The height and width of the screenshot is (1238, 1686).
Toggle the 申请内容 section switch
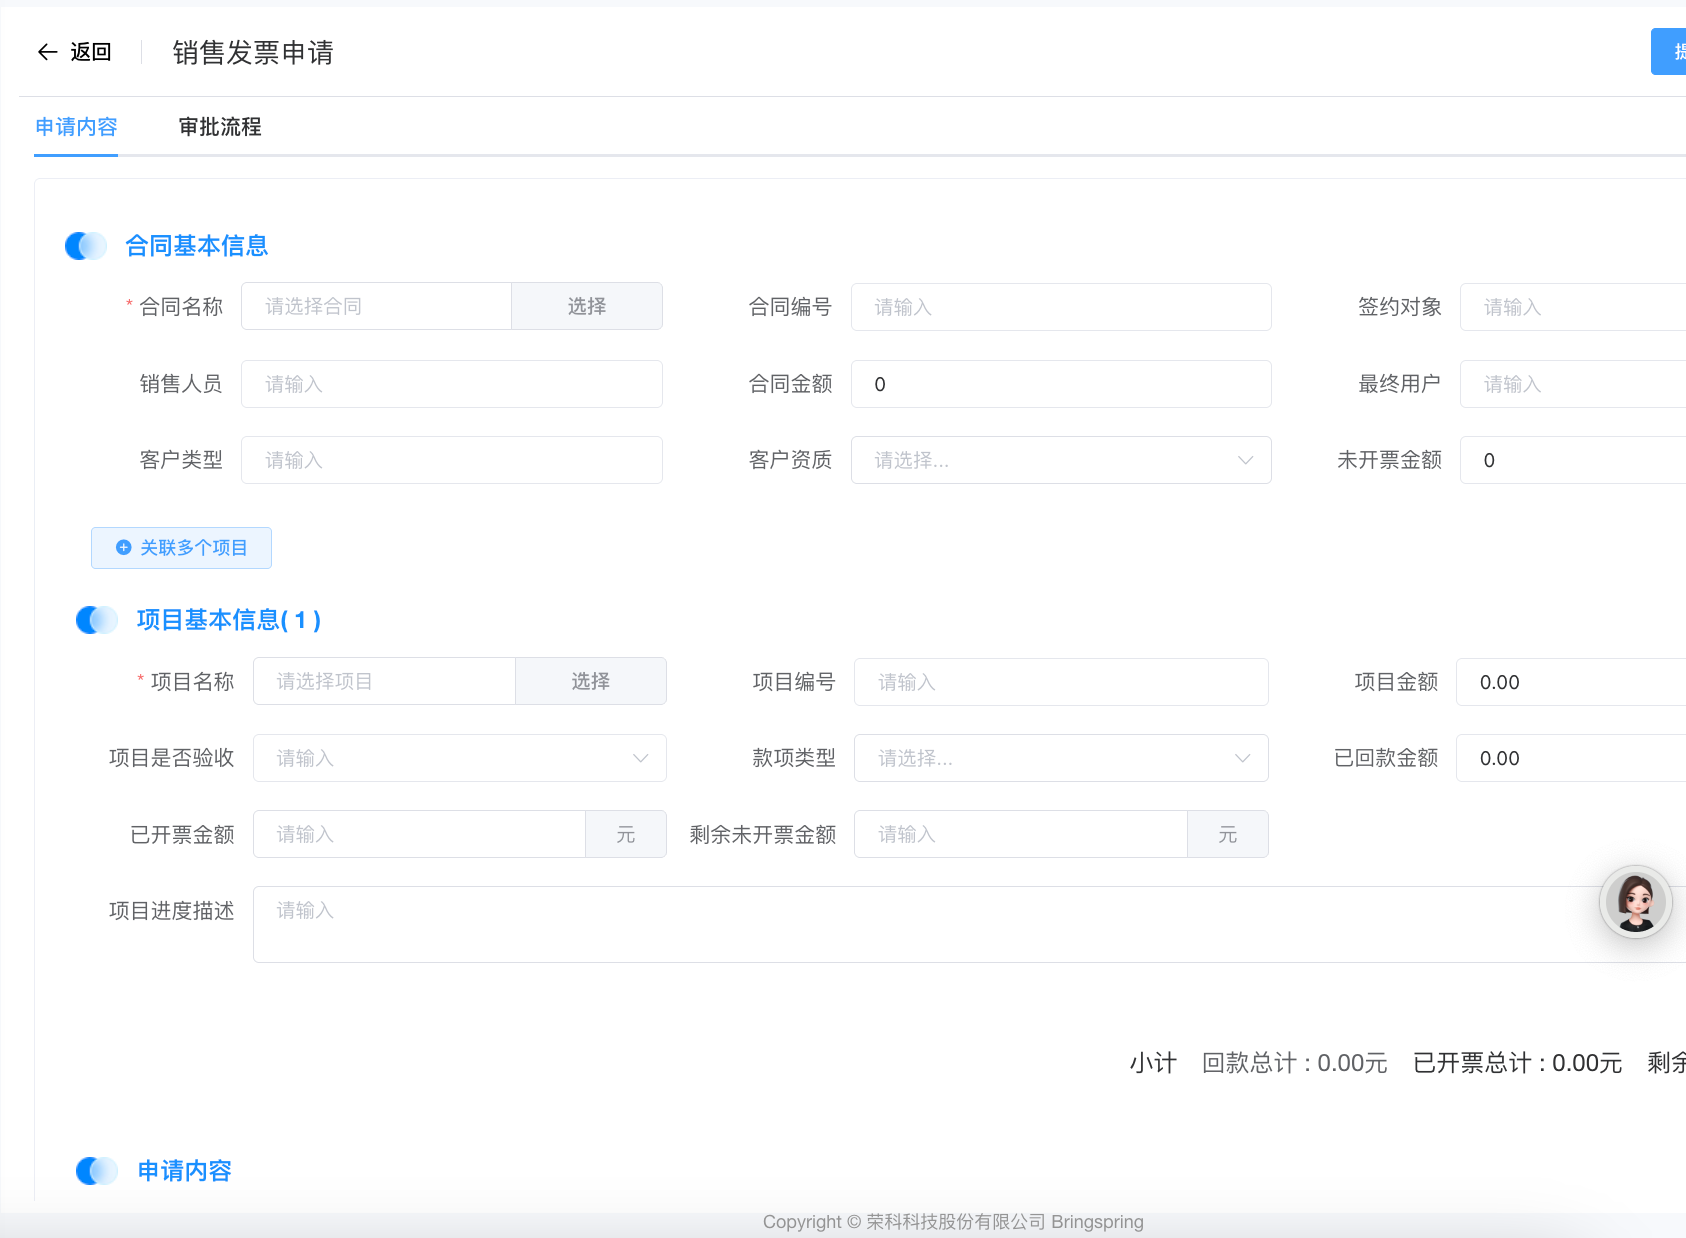pos(97,1171)
